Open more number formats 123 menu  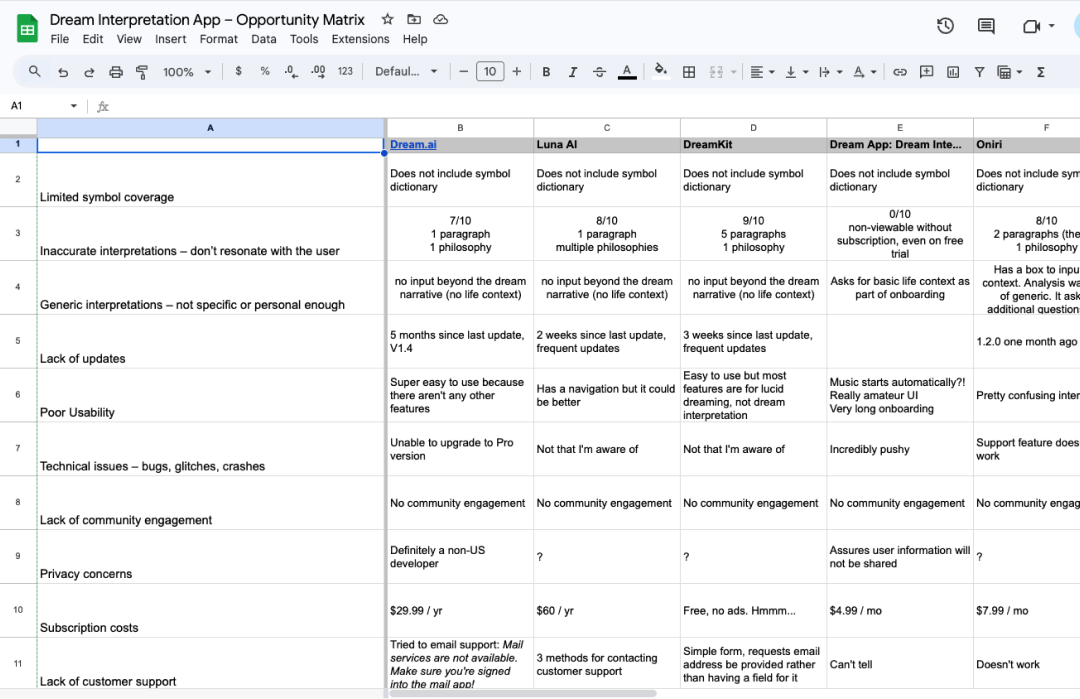[x=345, y=71]
